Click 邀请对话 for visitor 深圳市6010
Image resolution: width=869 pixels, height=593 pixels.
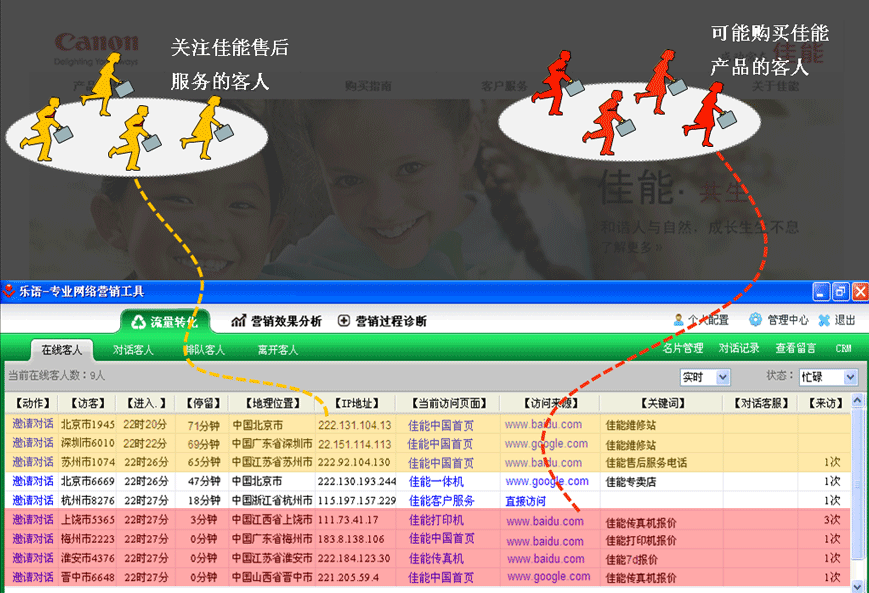click(33, 443)
